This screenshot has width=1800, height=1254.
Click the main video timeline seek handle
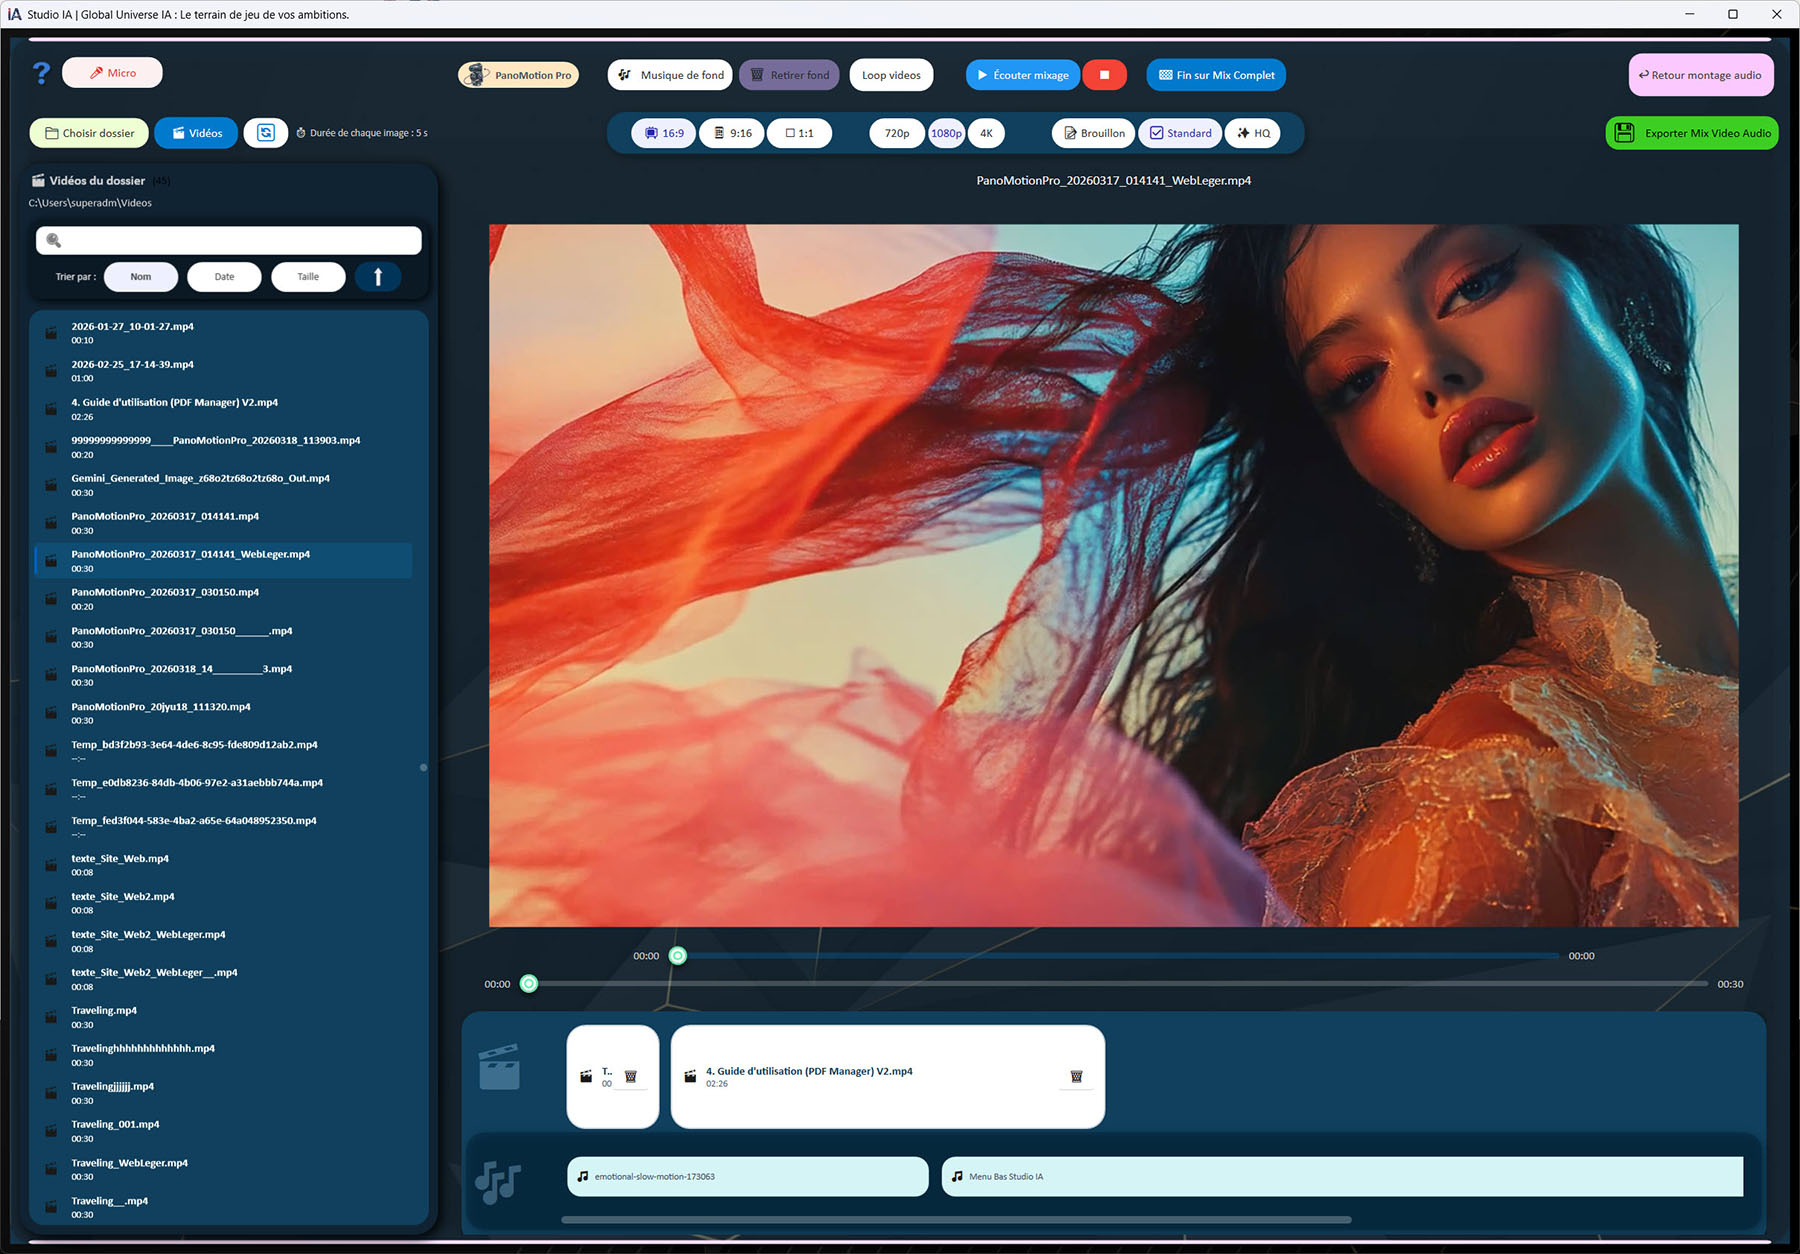click(529, 984)
